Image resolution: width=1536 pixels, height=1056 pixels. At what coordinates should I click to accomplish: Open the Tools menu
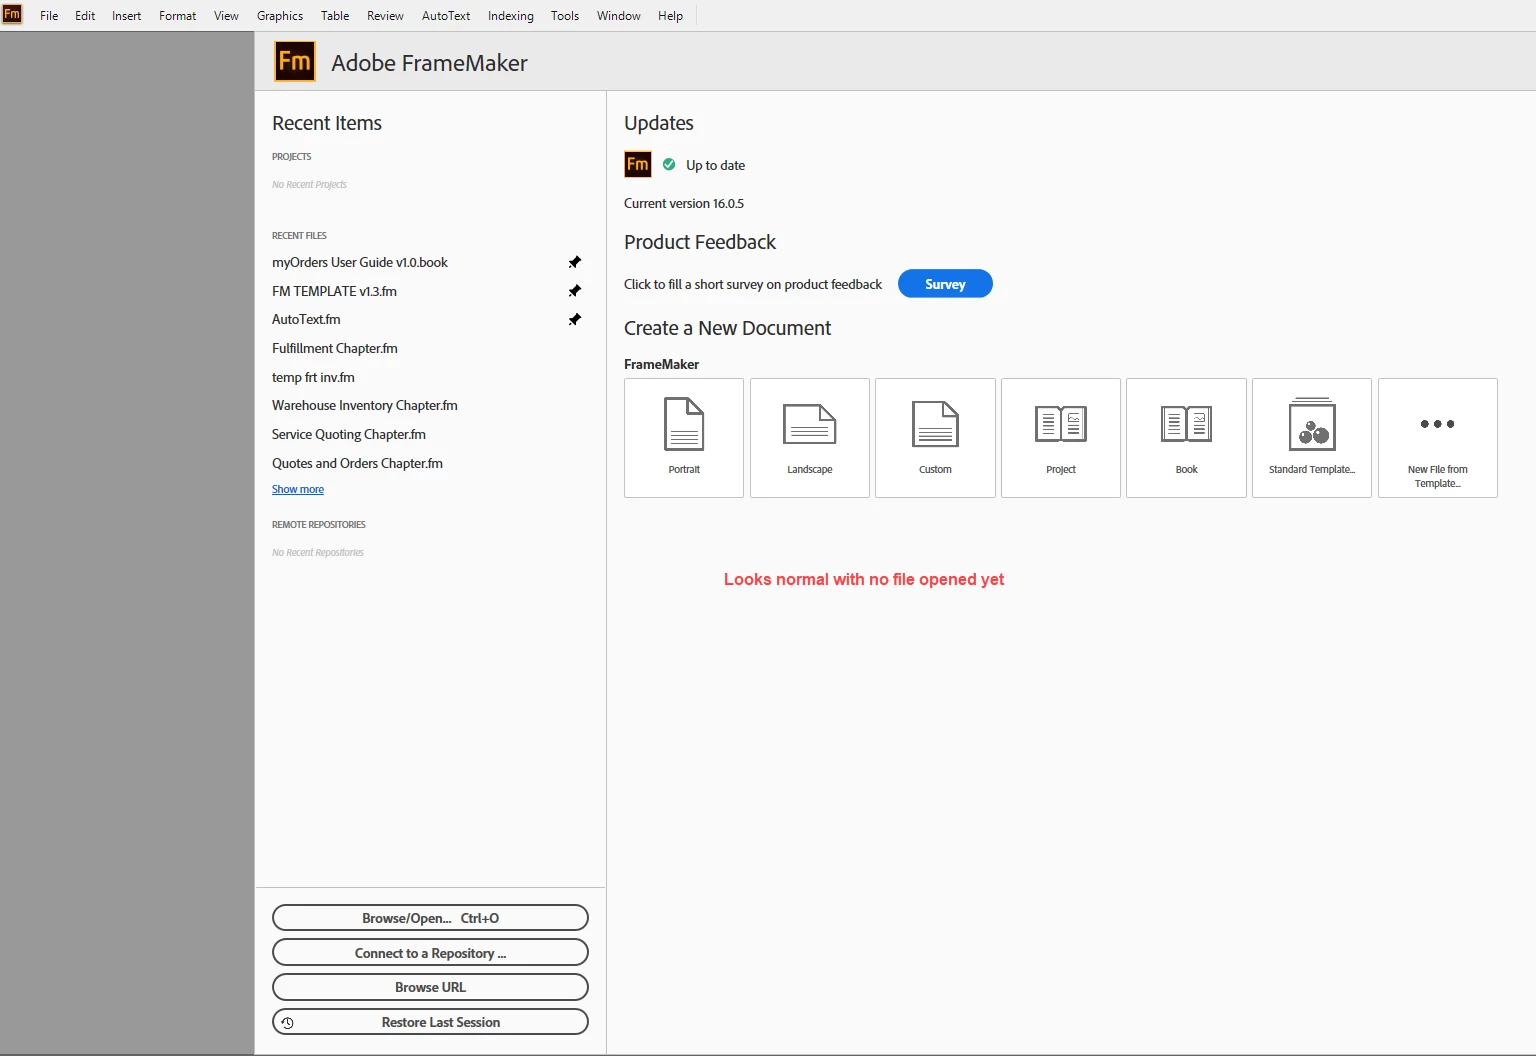(x=565, y=16)
